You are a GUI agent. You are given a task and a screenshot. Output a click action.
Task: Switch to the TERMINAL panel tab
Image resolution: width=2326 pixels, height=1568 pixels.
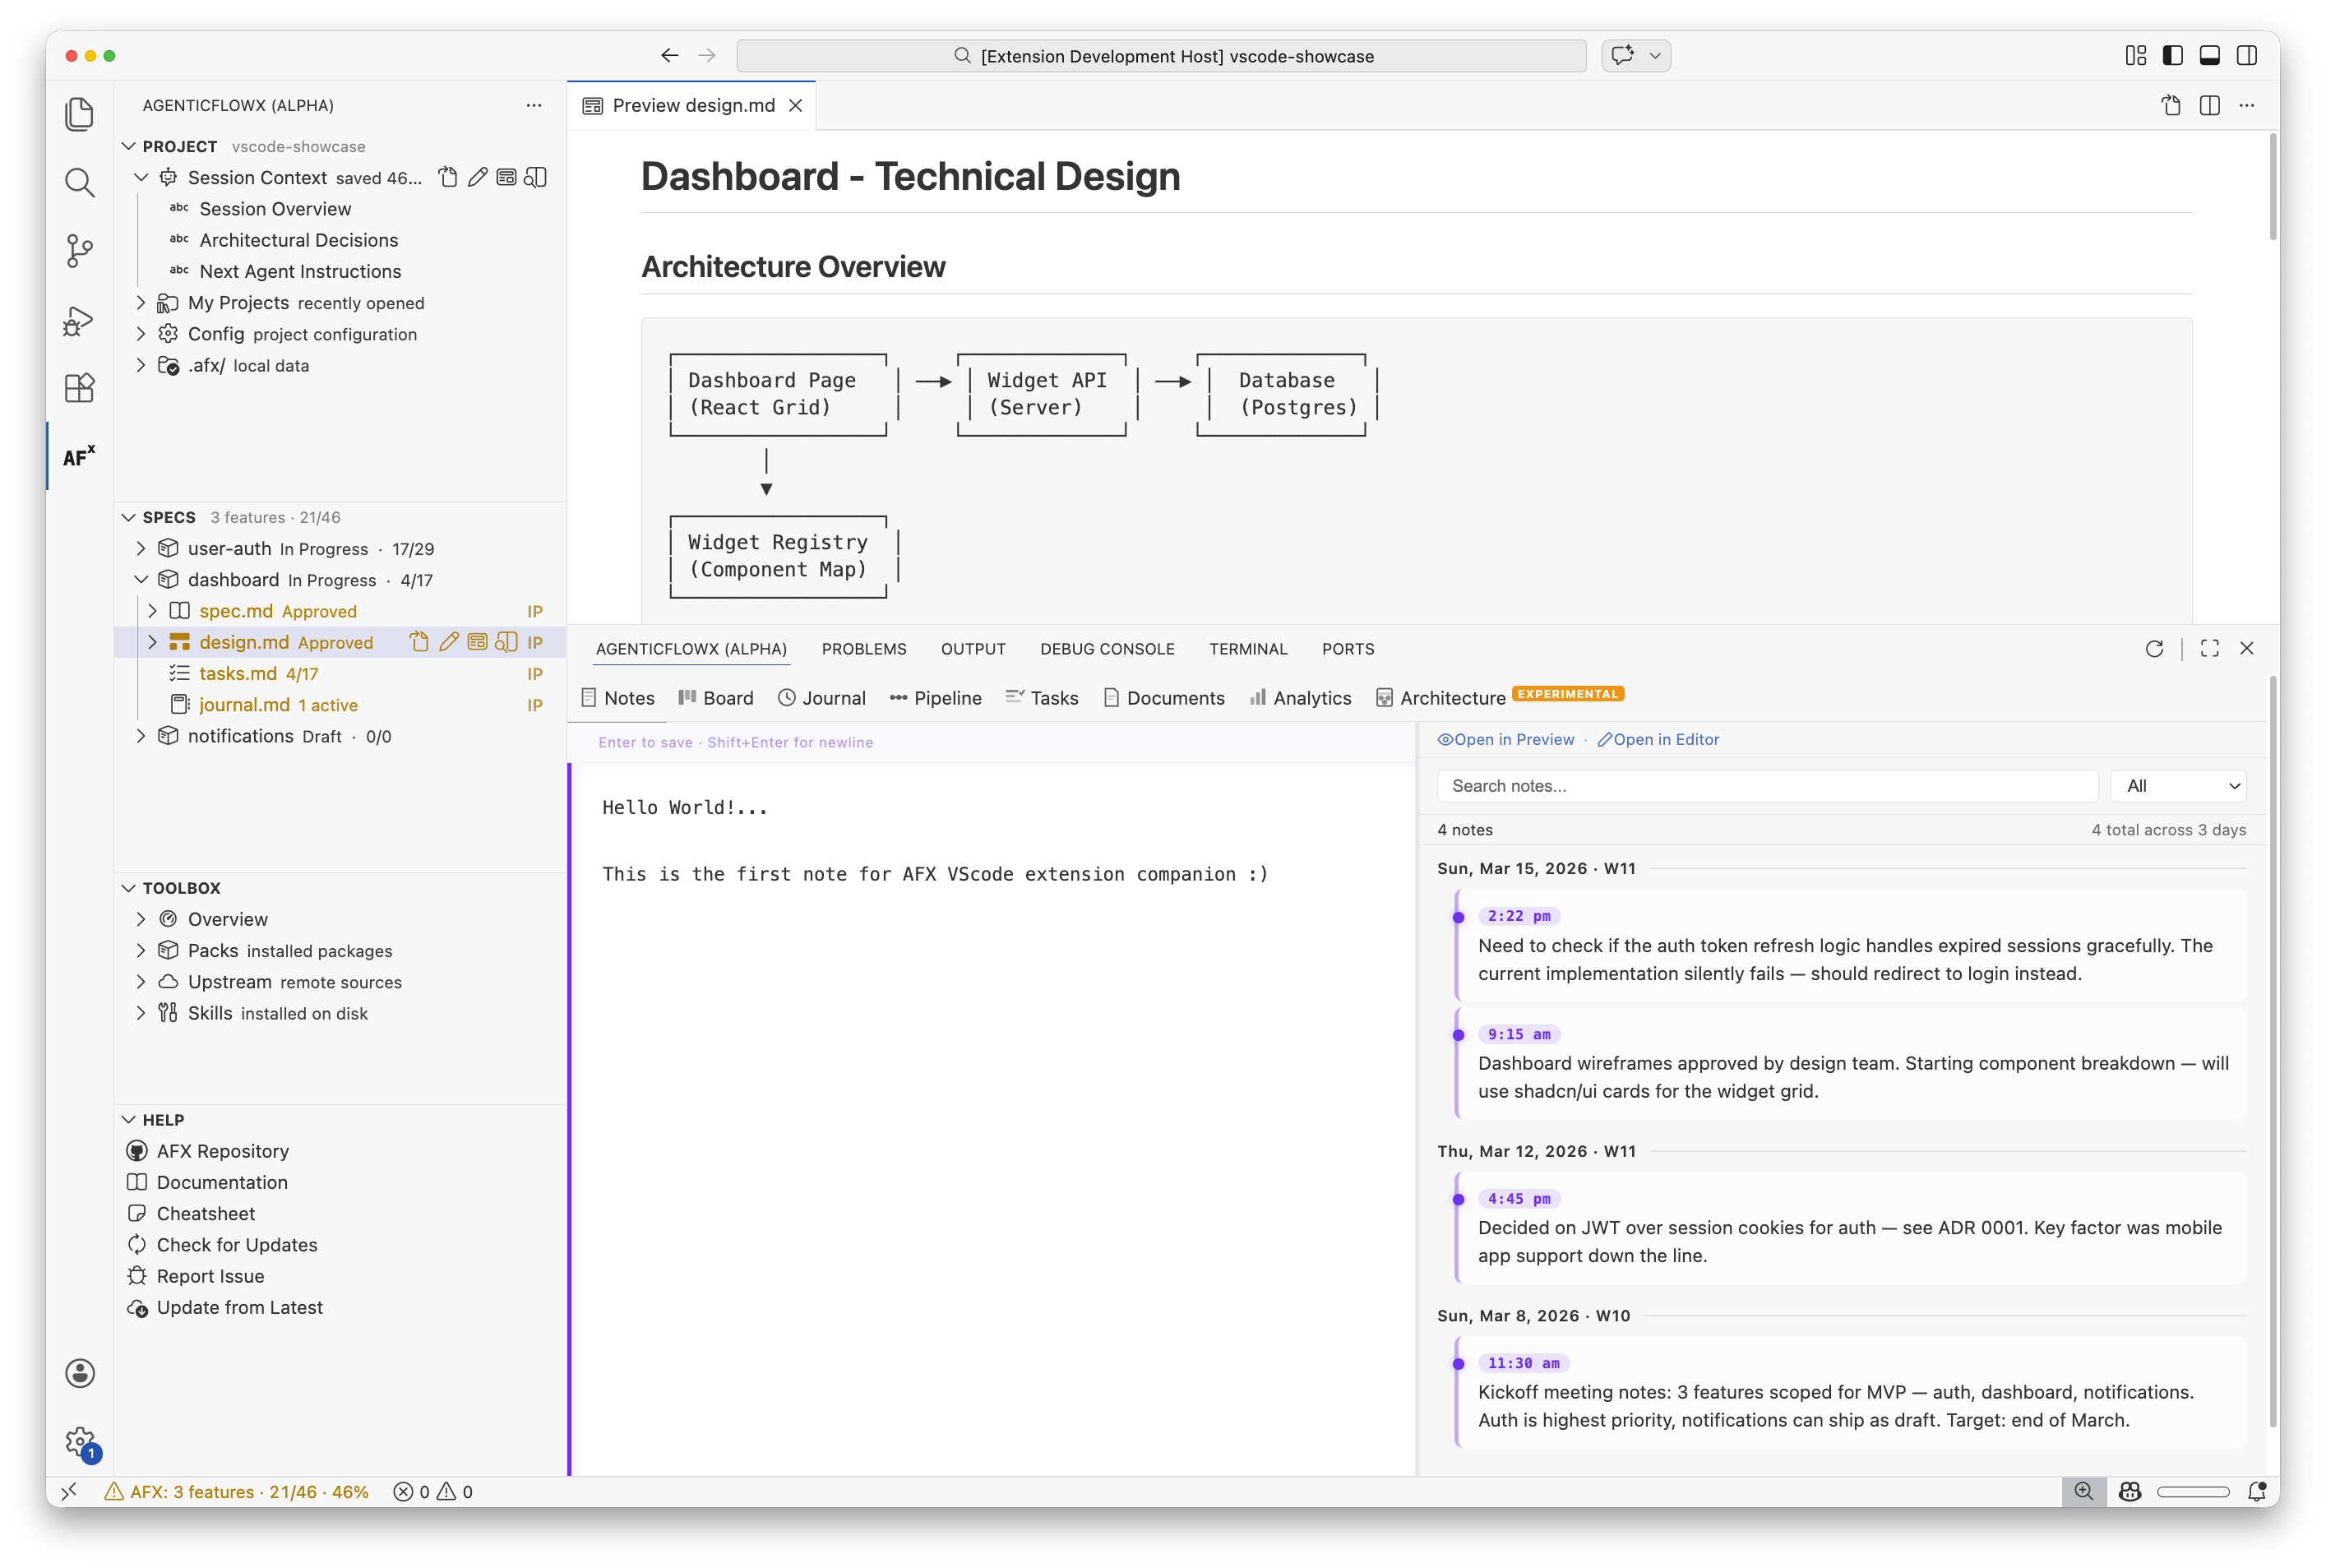point(1247,649)
